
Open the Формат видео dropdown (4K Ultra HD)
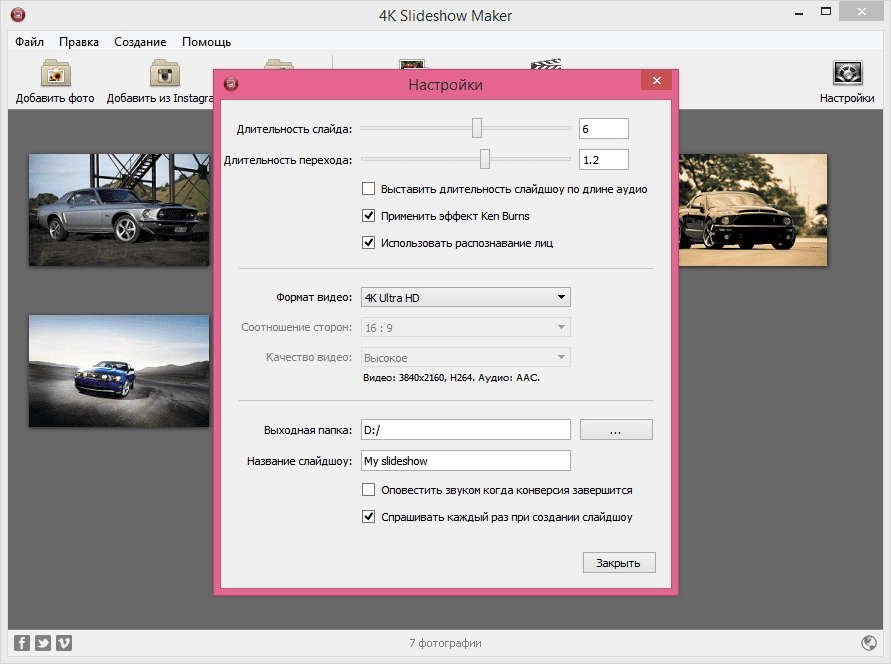tap(465, 297)
